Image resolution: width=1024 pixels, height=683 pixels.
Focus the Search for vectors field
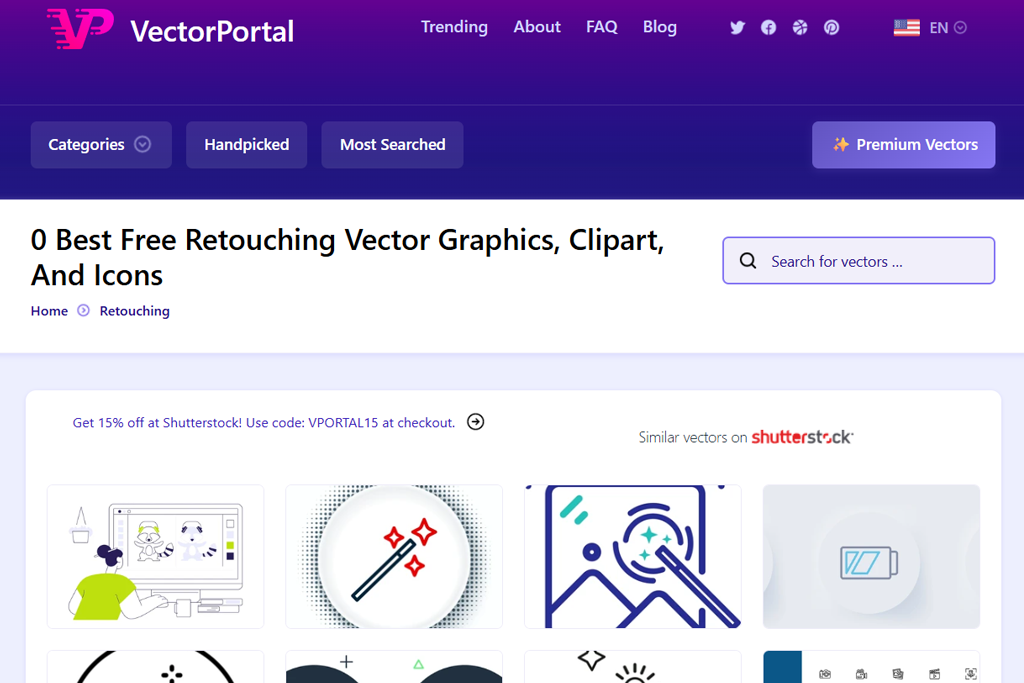tap(859, 261)
